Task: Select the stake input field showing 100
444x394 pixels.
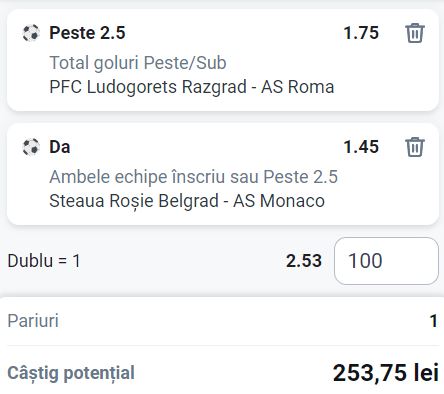Action: pyautogui.click(x=386, y=261)
